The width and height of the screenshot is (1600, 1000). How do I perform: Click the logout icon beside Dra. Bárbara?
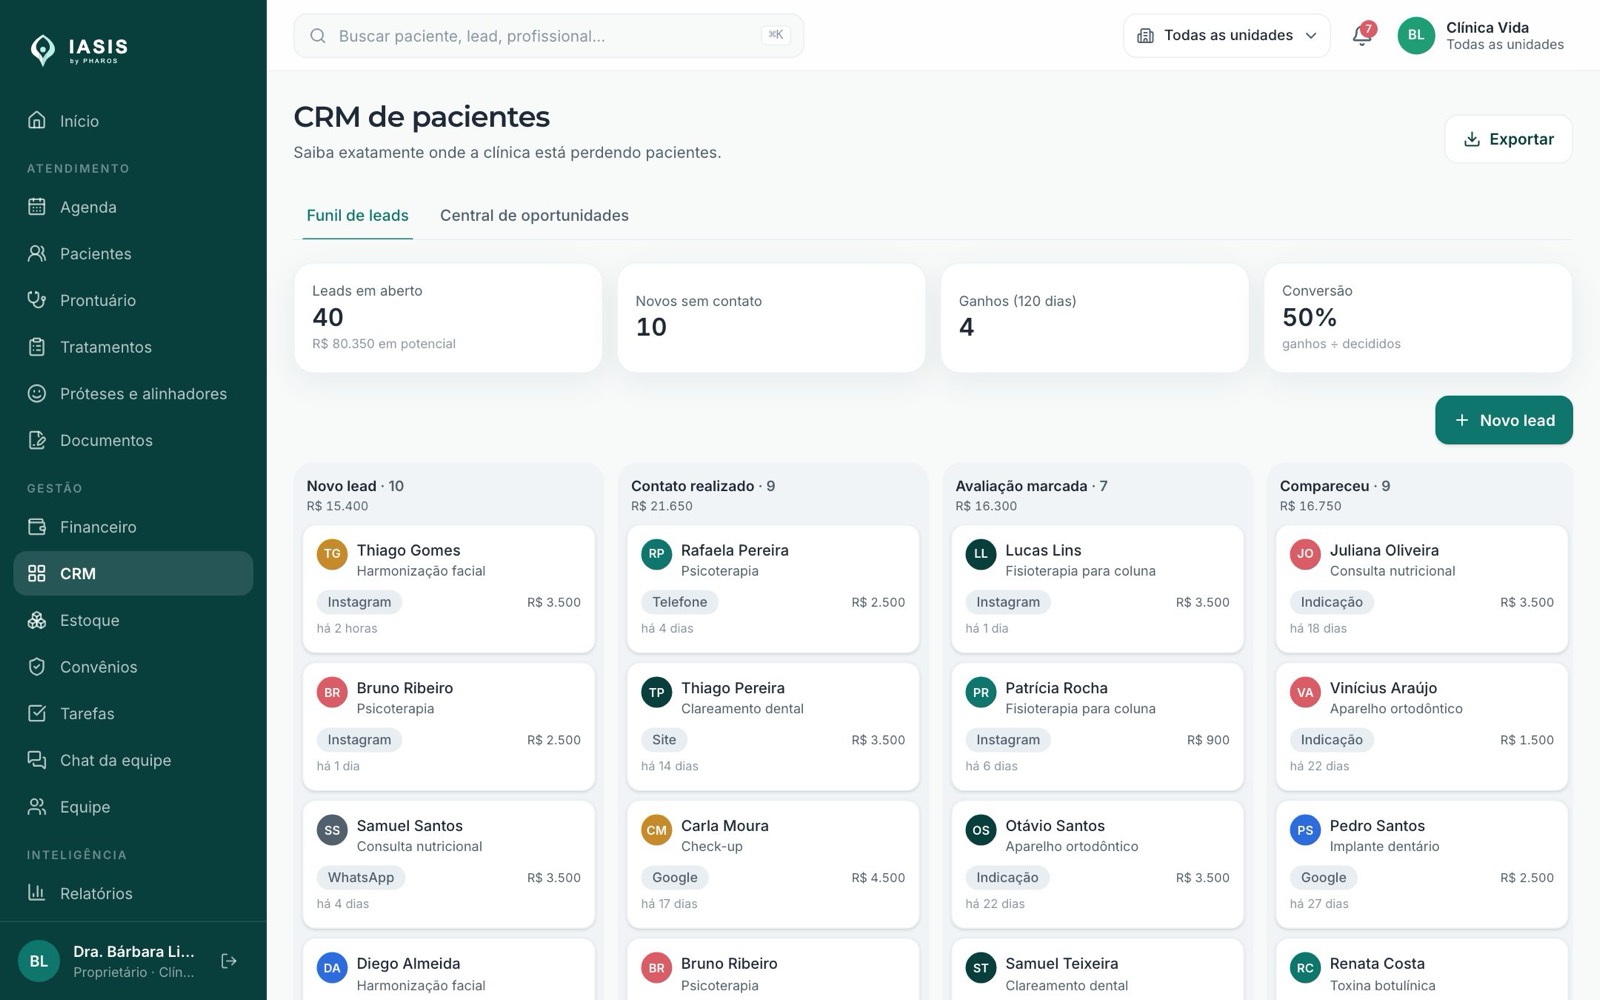(x=229, y=961)
